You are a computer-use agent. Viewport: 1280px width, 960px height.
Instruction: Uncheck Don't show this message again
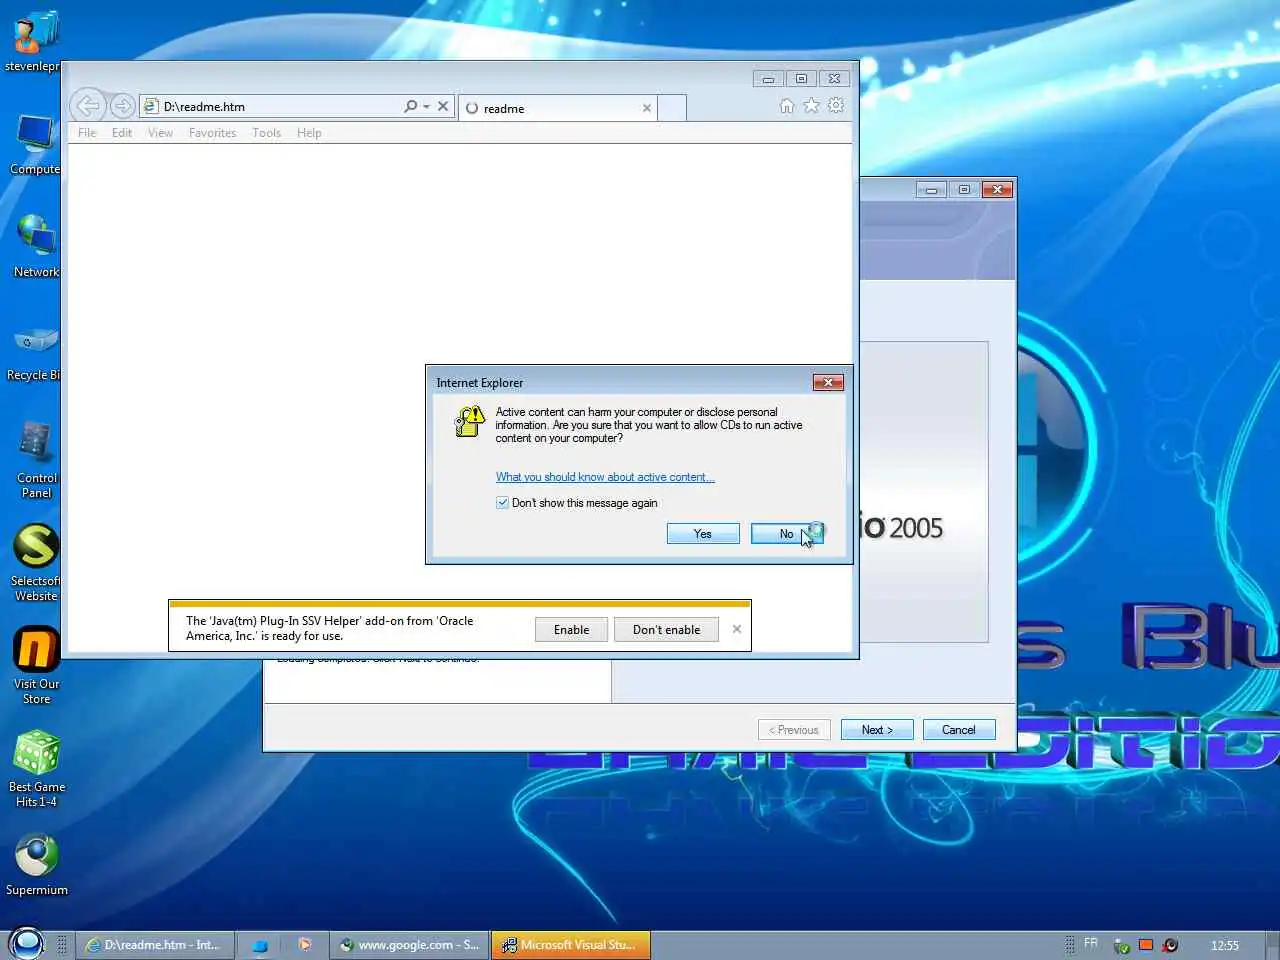click(502, 503)
